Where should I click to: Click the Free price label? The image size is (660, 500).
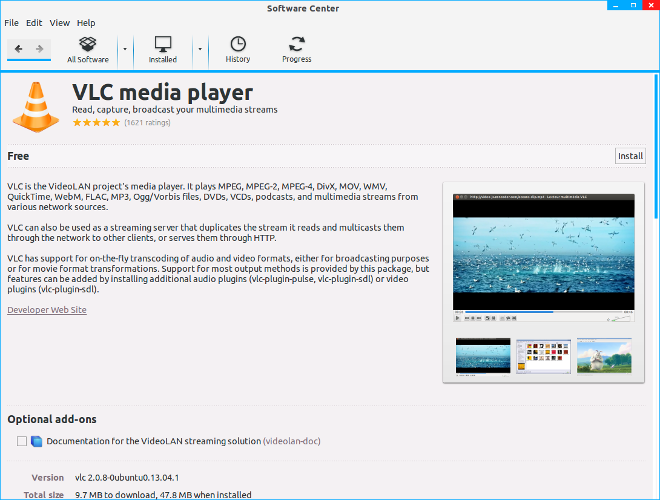point(18,156)
